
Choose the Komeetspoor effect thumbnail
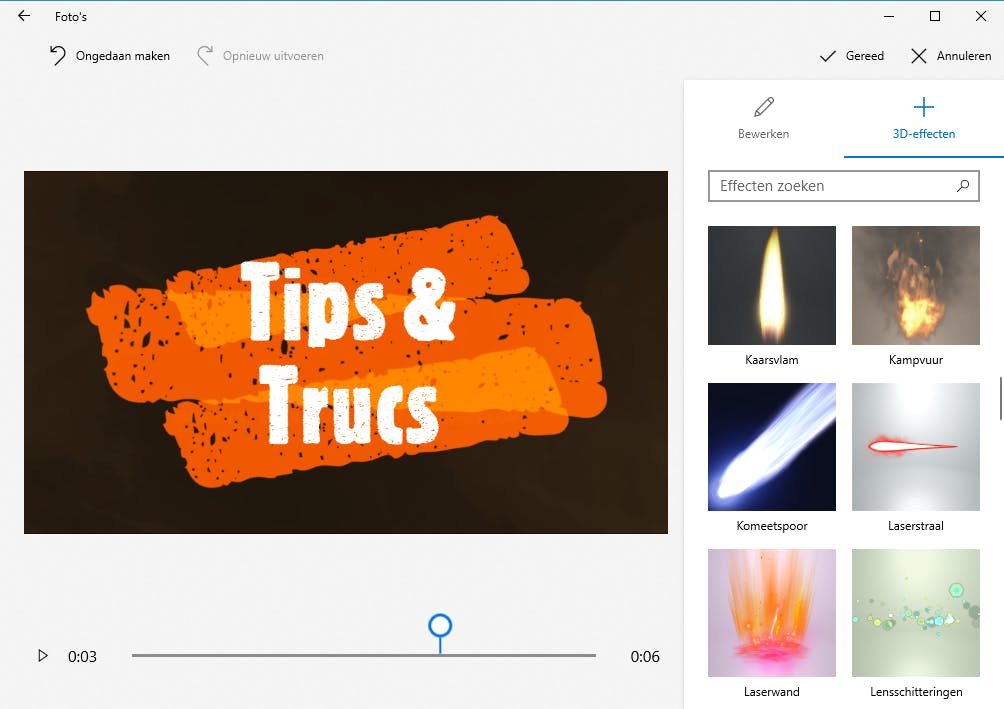click(x=772, y=446)
